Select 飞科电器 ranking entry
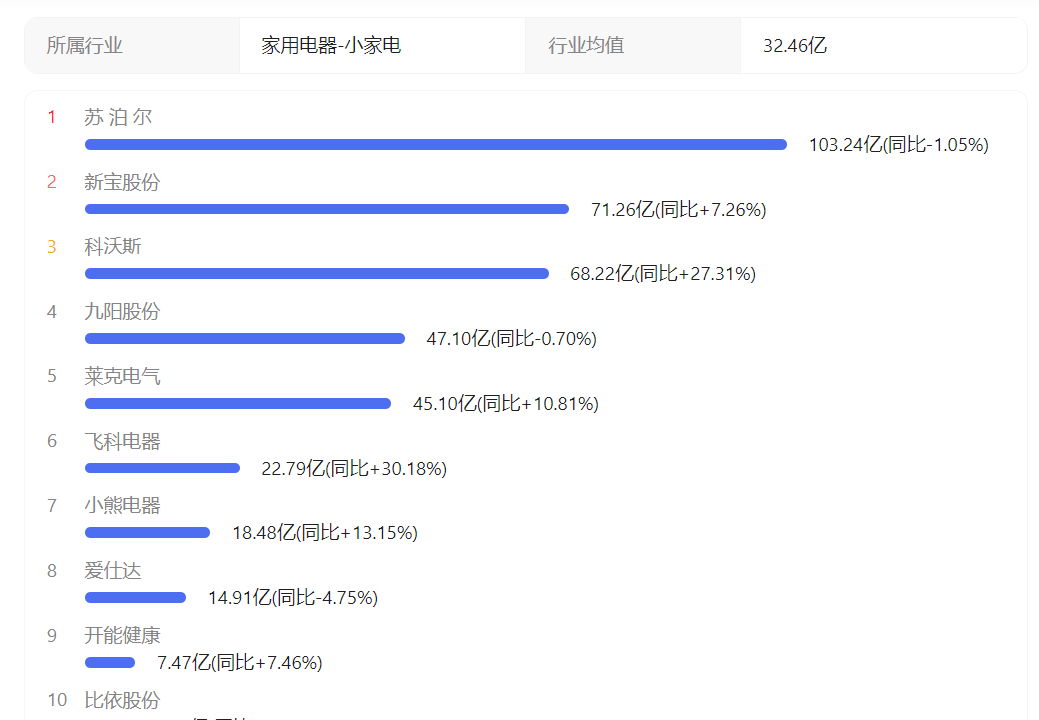1039x720 pixels. [x=122, y=441]
